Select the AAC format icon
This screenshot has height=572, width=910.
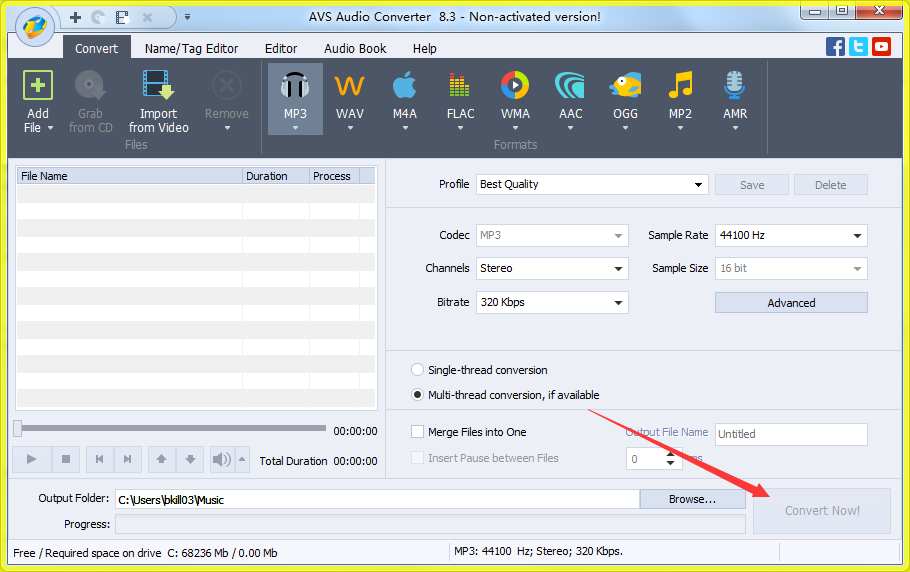click(570, 85)
